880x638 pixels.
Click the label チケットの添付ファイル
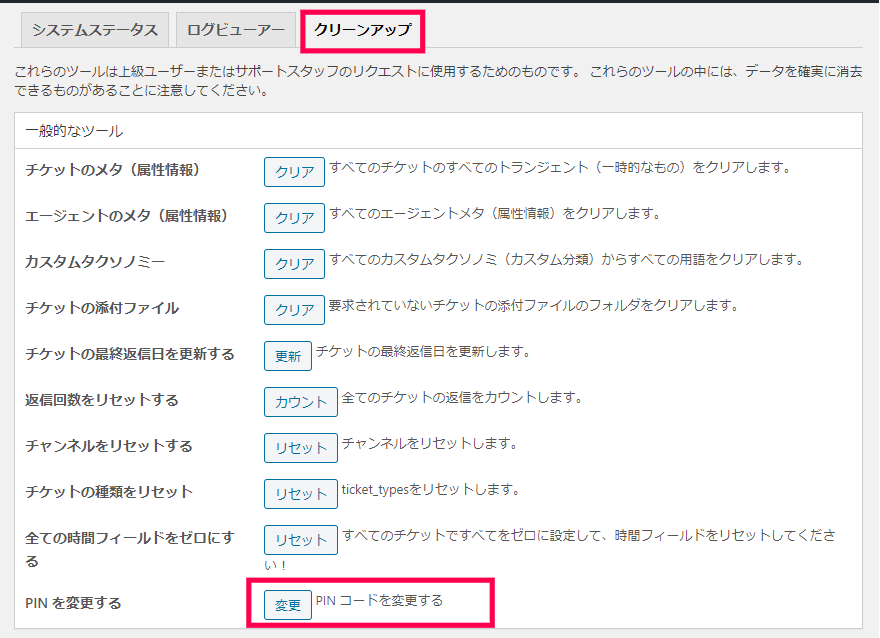102,308
